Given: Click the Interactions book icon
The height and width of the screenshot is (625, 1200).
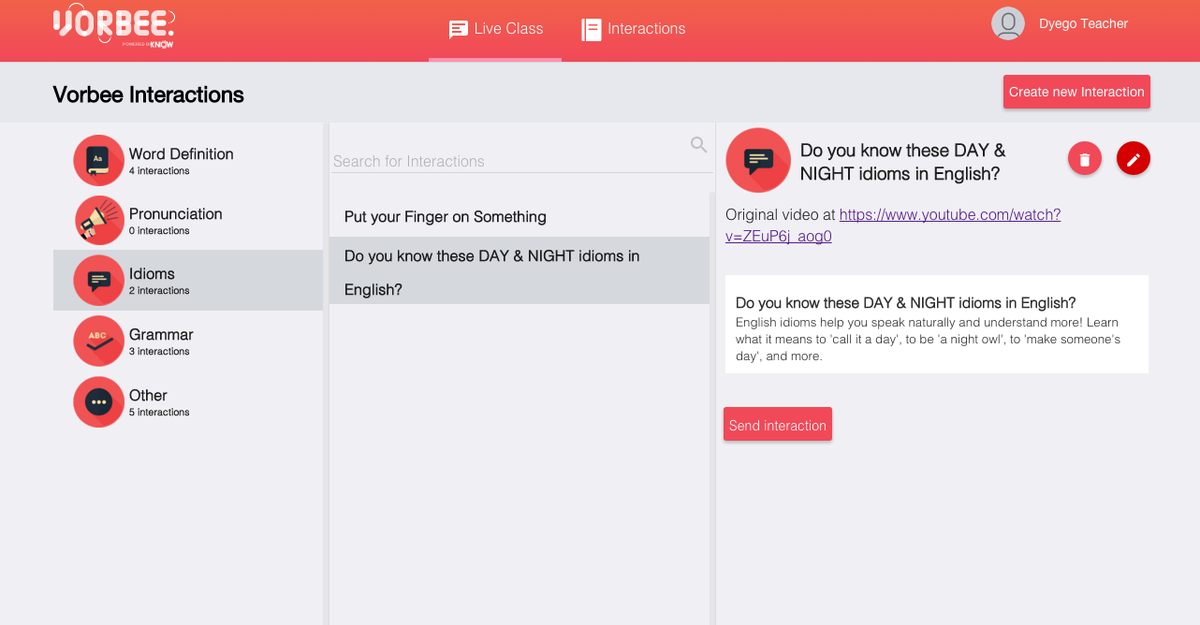Looking at the screenshot, I should click(x=592, y=29).
